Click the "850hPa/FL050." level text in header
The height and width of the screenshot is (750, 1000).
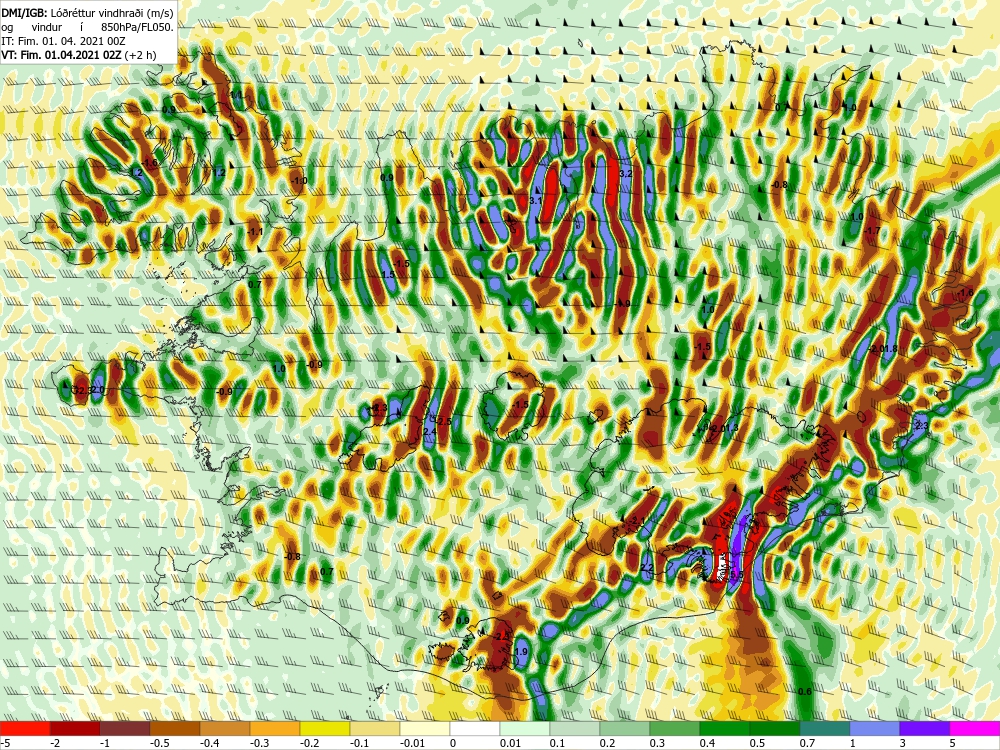pyautogui.click(x=138, y=27)
